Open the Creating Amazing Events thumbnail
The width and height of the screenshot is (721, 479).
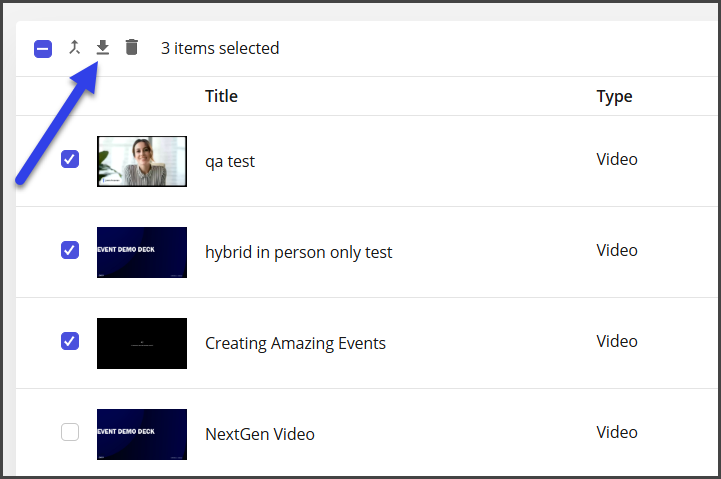coord(142,343)
